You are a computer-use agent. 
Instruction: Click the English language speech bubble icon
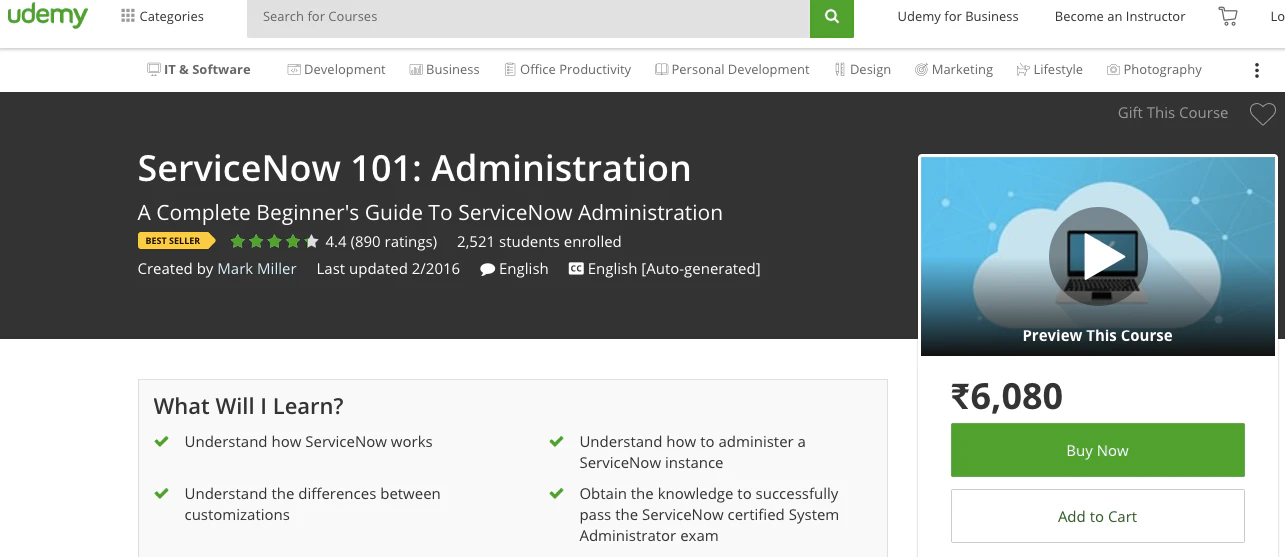[x=488, y=269]
